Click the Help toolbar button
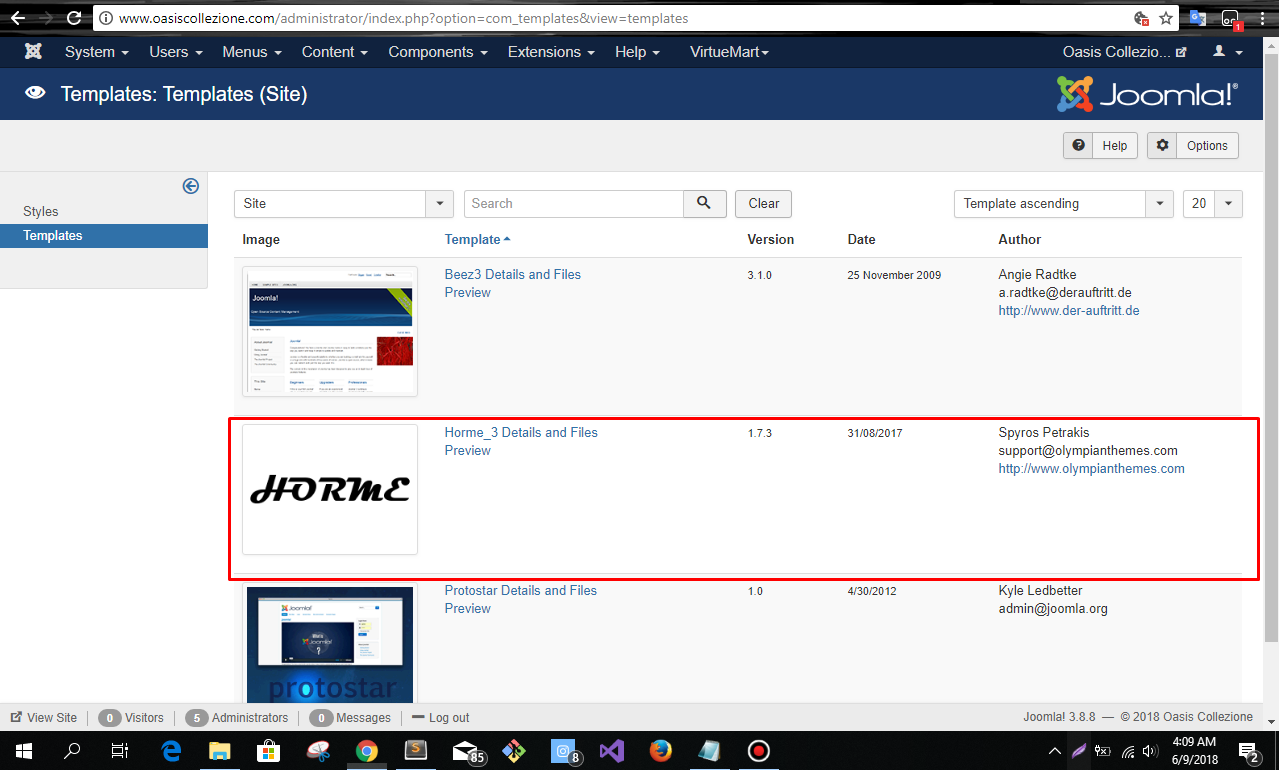The width and height of the screenshot is (1279, 770). point(1100,145)
